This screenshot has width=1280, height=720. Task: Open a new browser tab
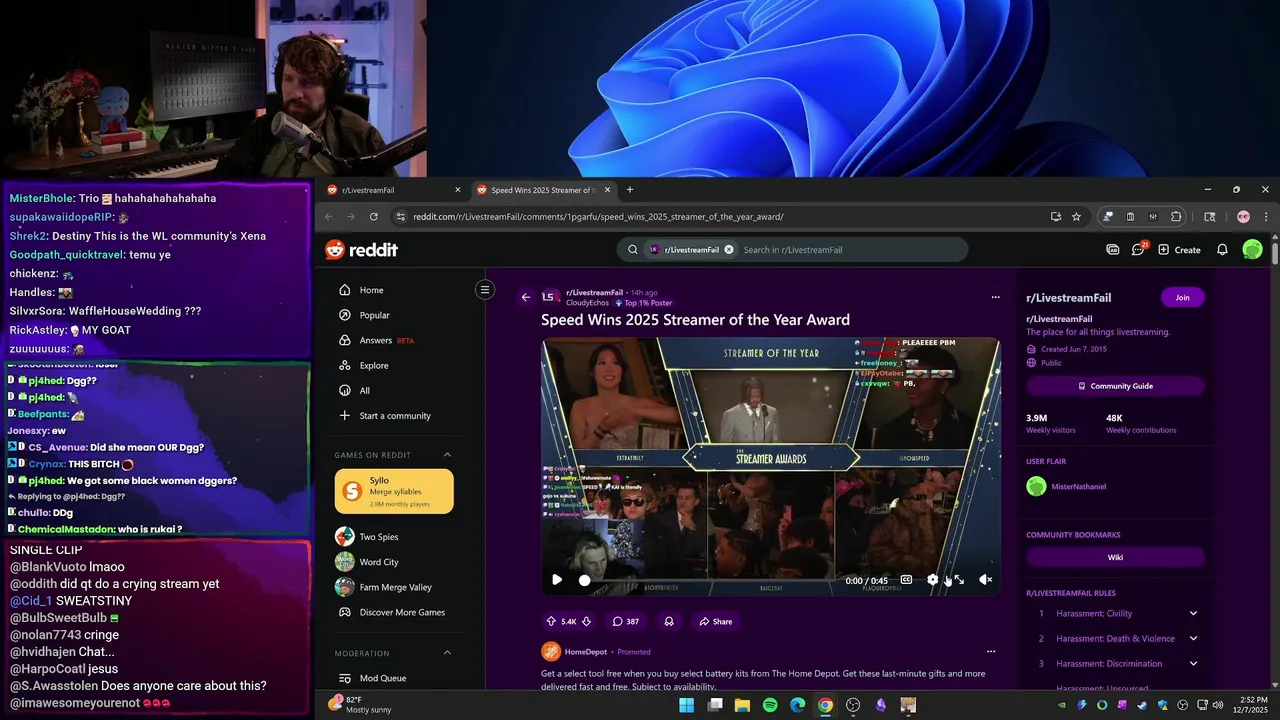[630, 190]
